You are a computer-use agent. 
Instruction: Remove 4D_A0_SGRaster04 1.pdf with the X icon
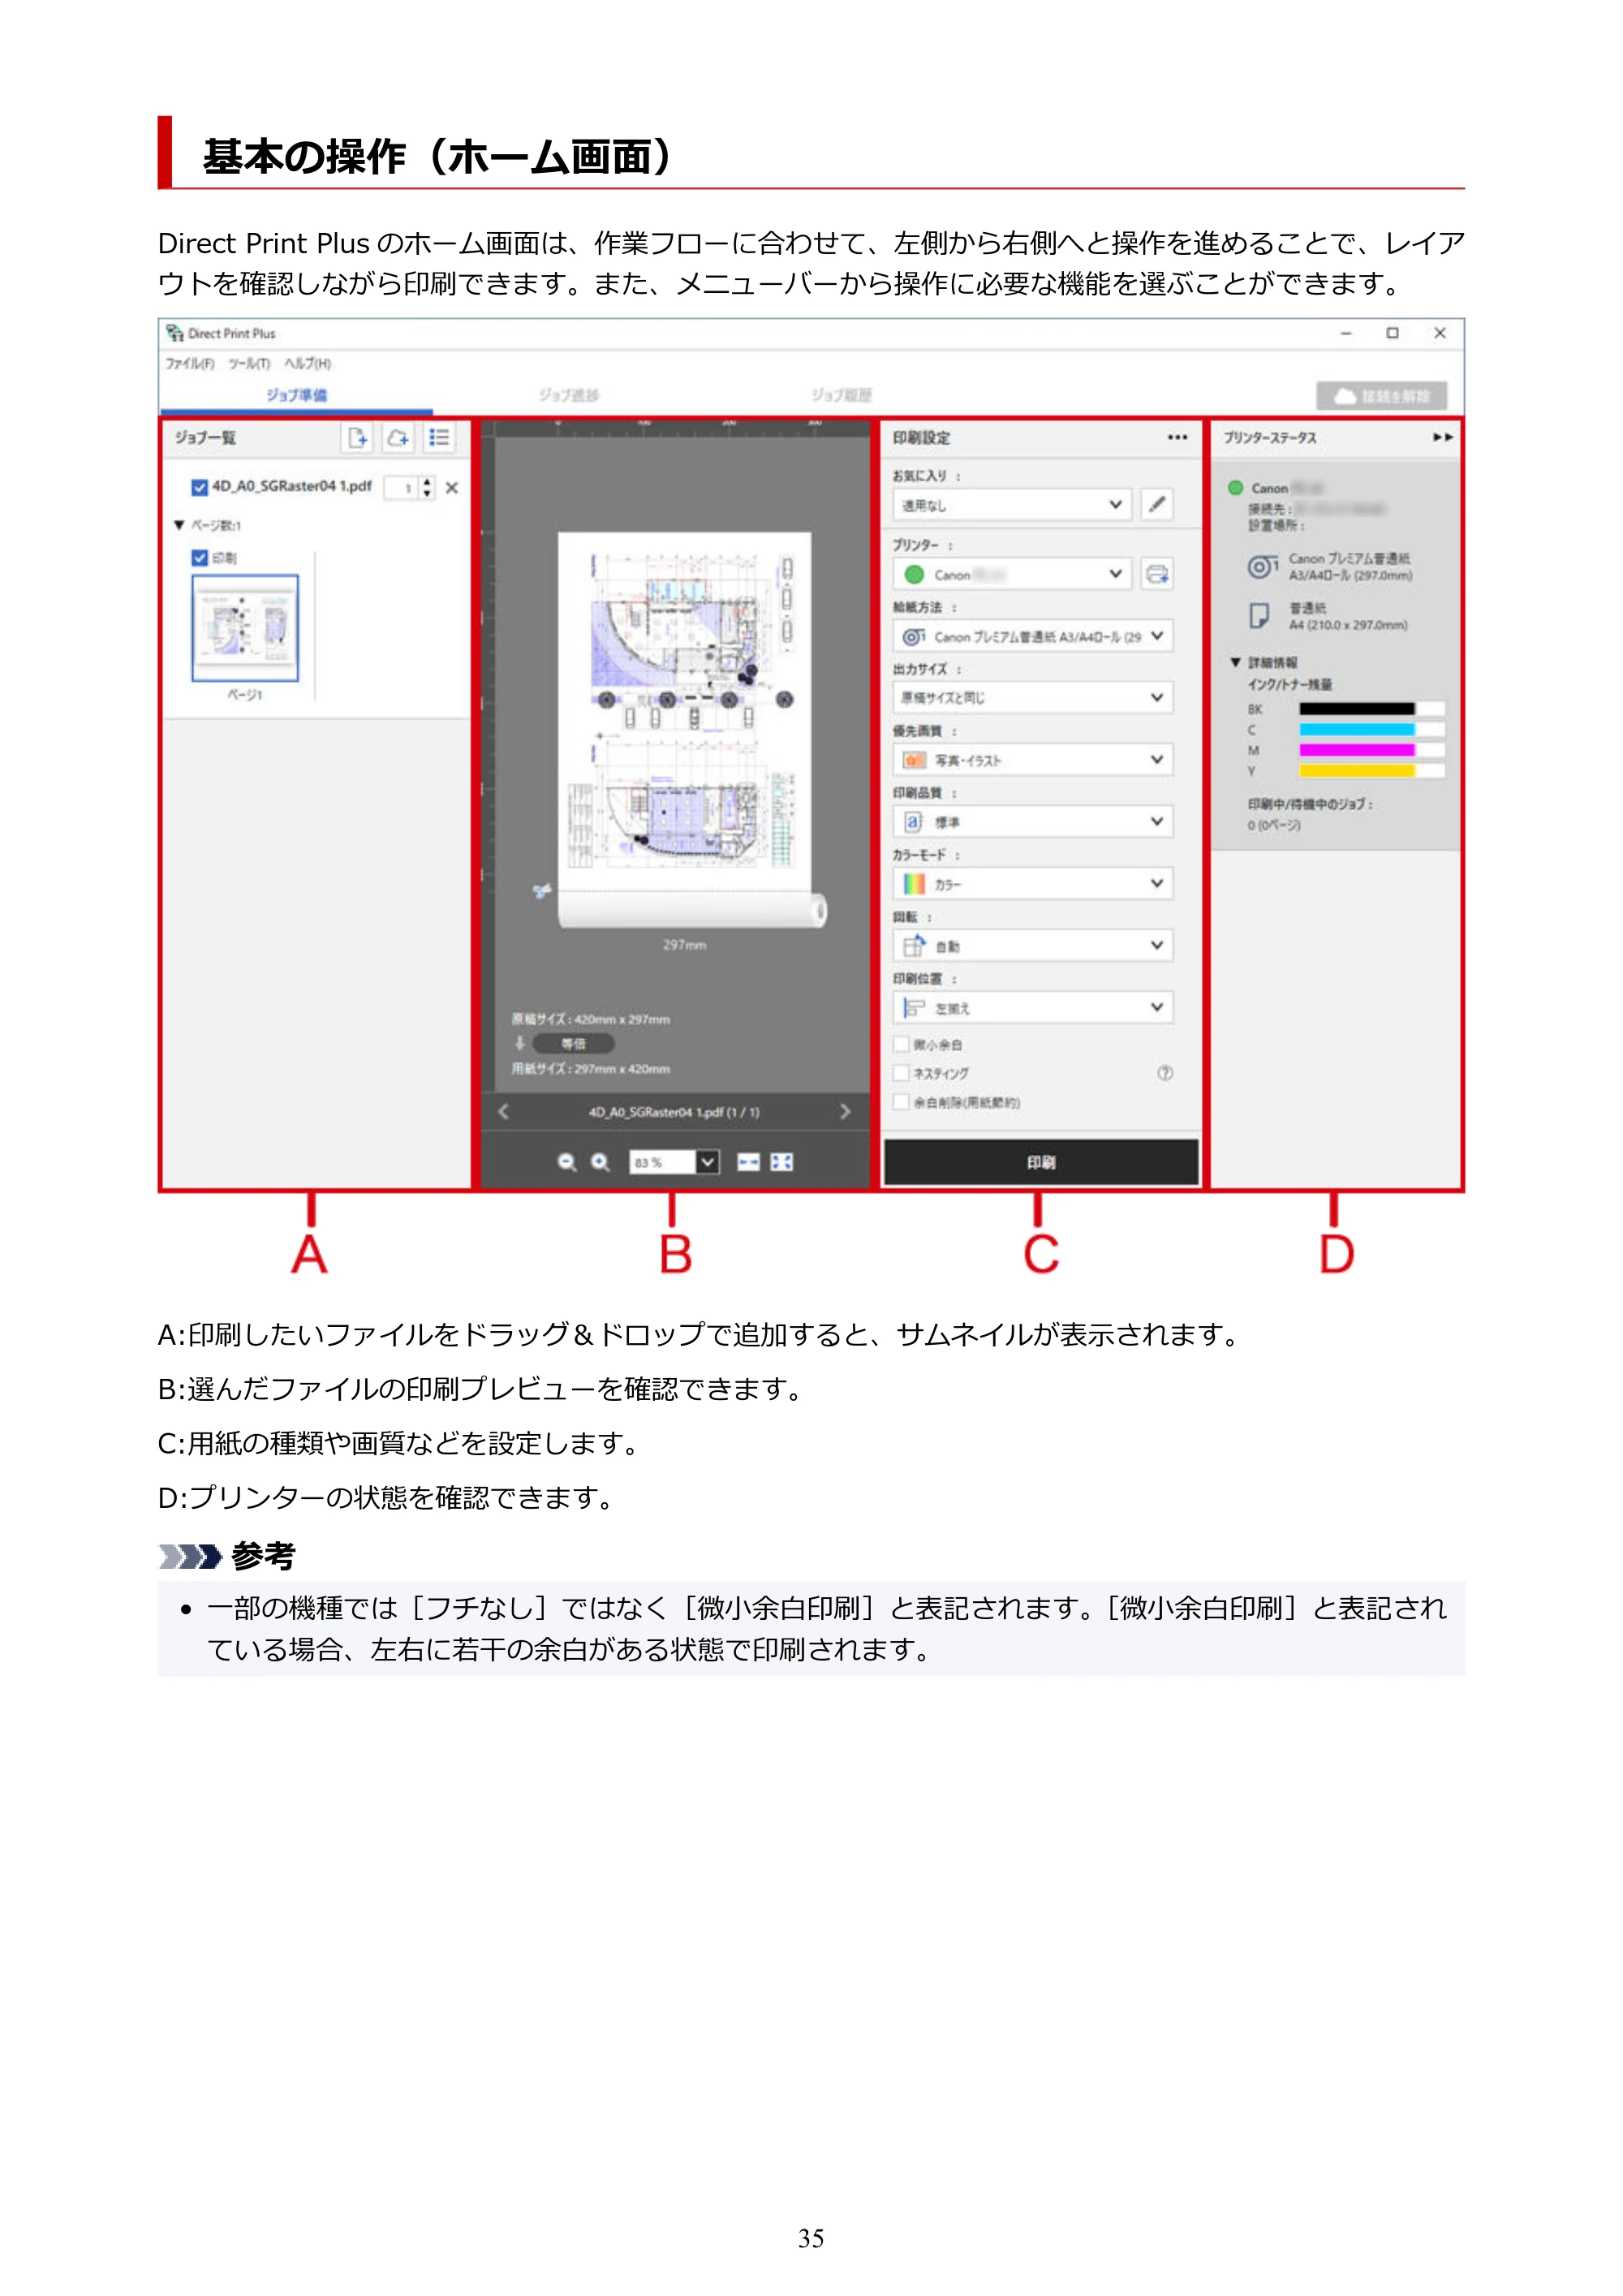(452, 488)
